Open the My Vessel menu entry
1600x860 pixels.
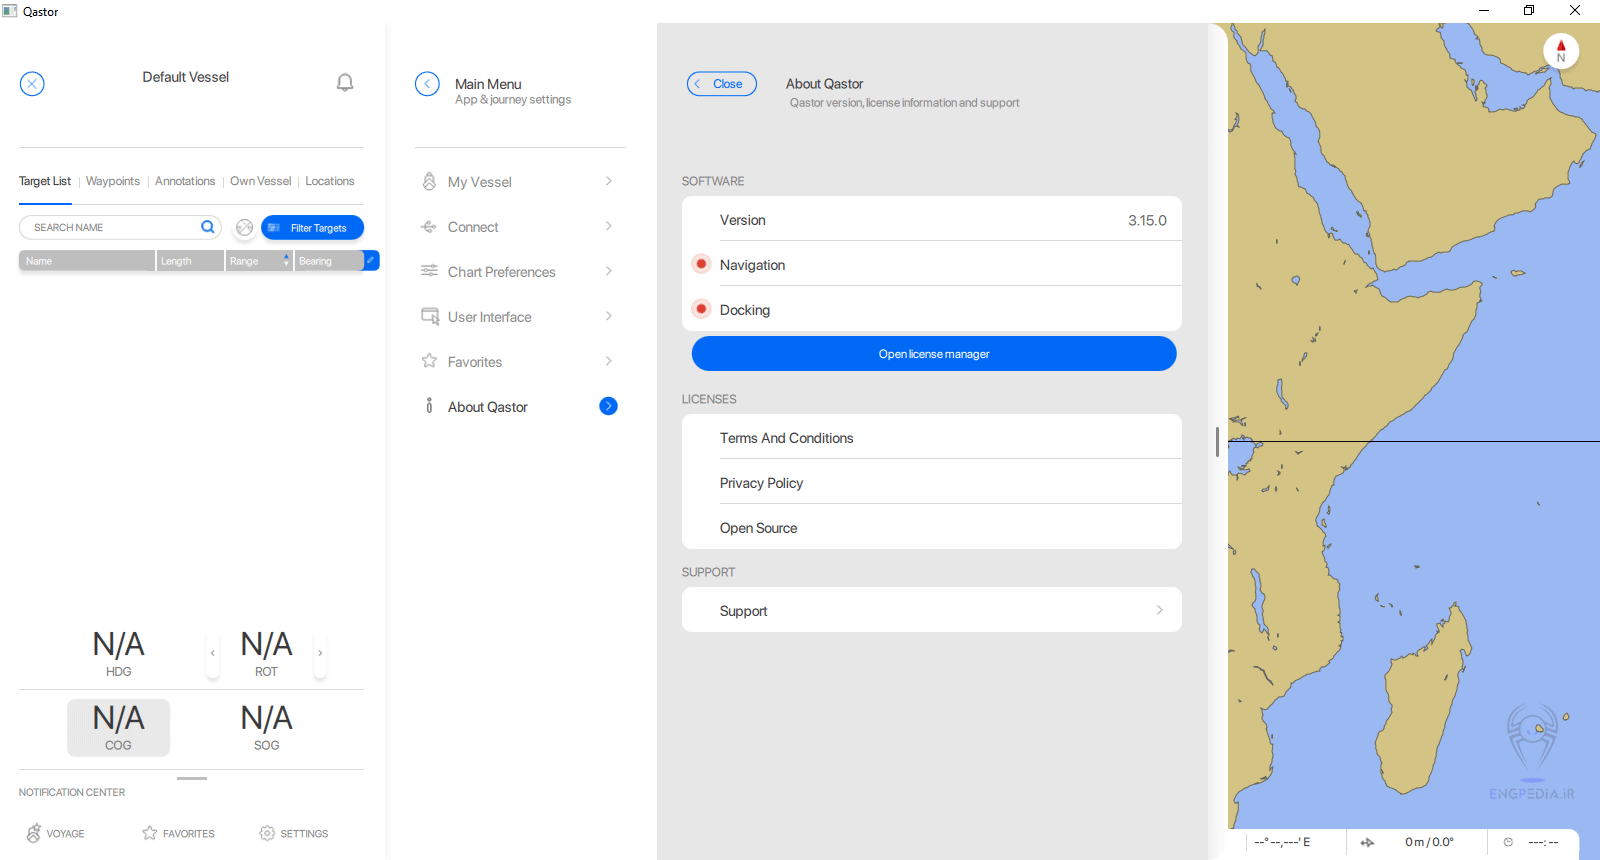click(x=520, y=181)
